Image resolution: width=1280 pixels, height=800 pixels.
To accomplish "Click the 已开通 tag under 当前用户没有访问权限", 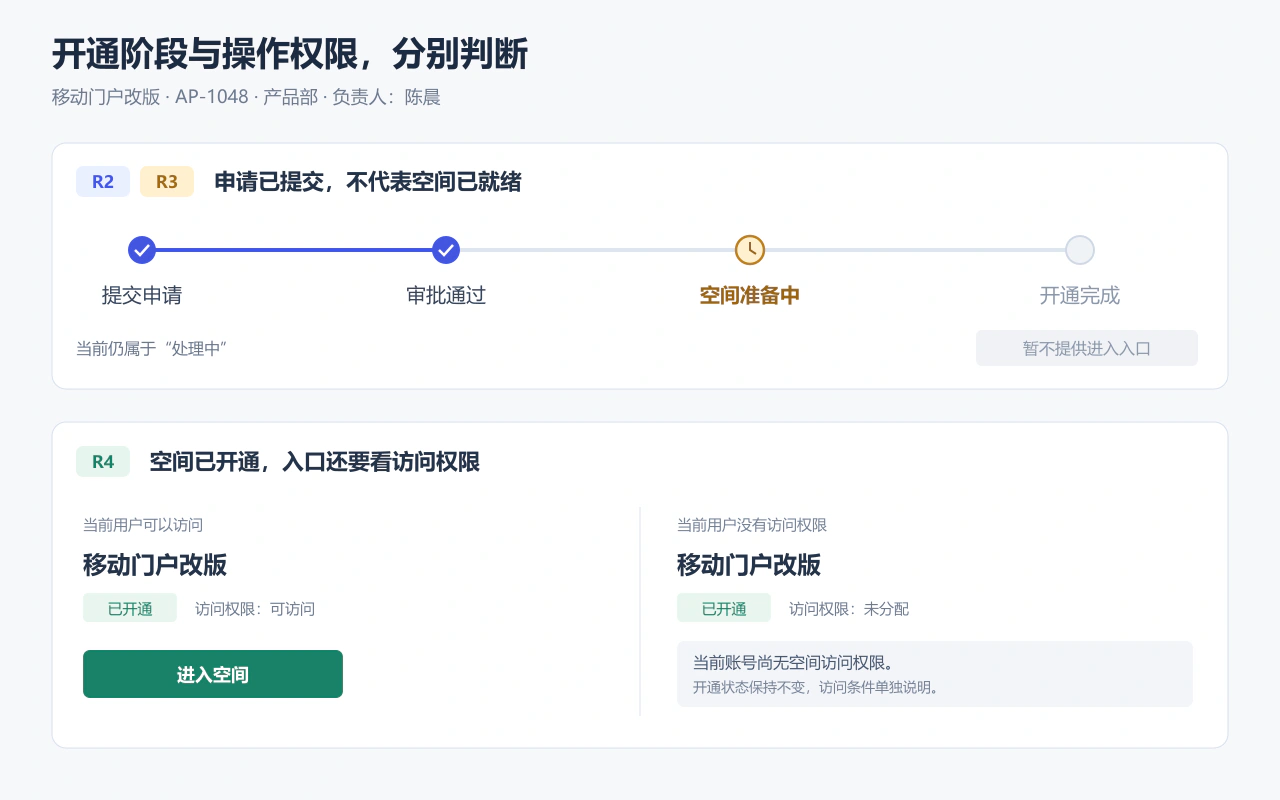I will [x=724, y=608].
